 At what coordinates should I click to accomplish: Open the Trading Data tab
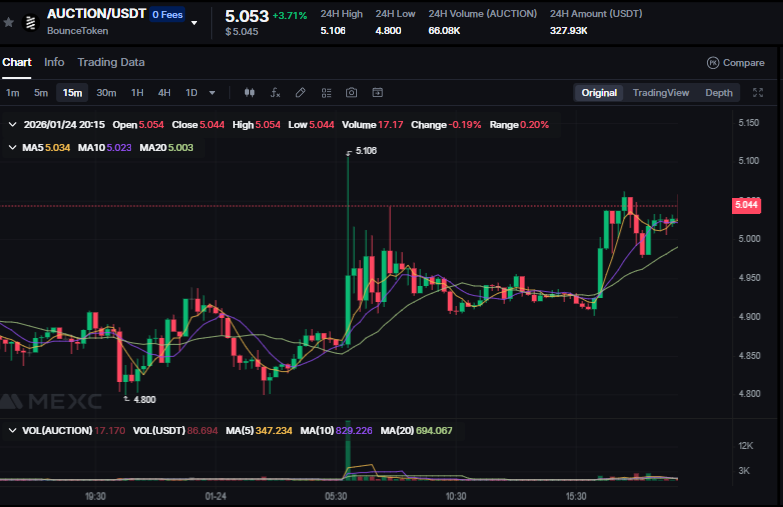111,62
